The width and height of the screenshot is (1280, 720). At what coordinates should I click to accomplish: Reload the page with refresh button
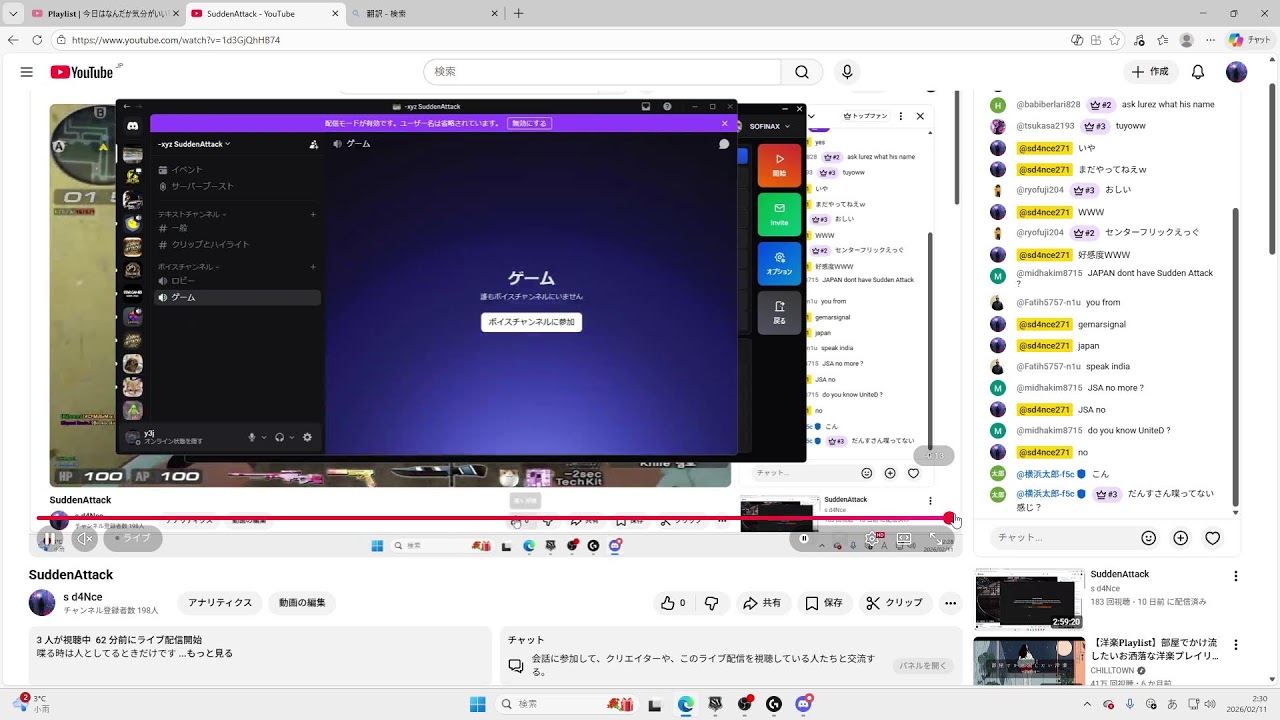point(37,40)
